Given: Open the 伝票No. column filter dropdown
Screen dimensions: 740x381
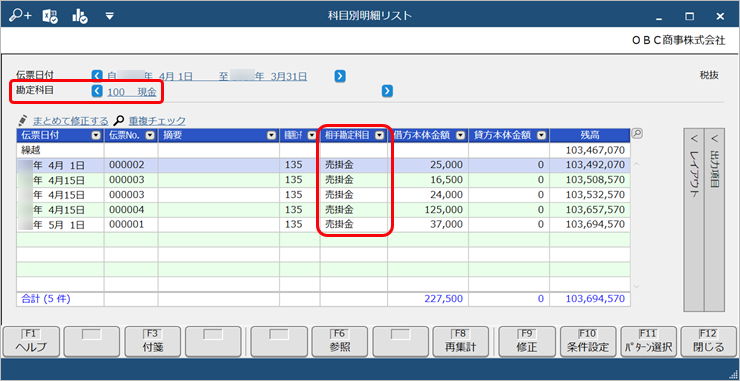Looking at the screenshot, I should [x=150, y=135].
